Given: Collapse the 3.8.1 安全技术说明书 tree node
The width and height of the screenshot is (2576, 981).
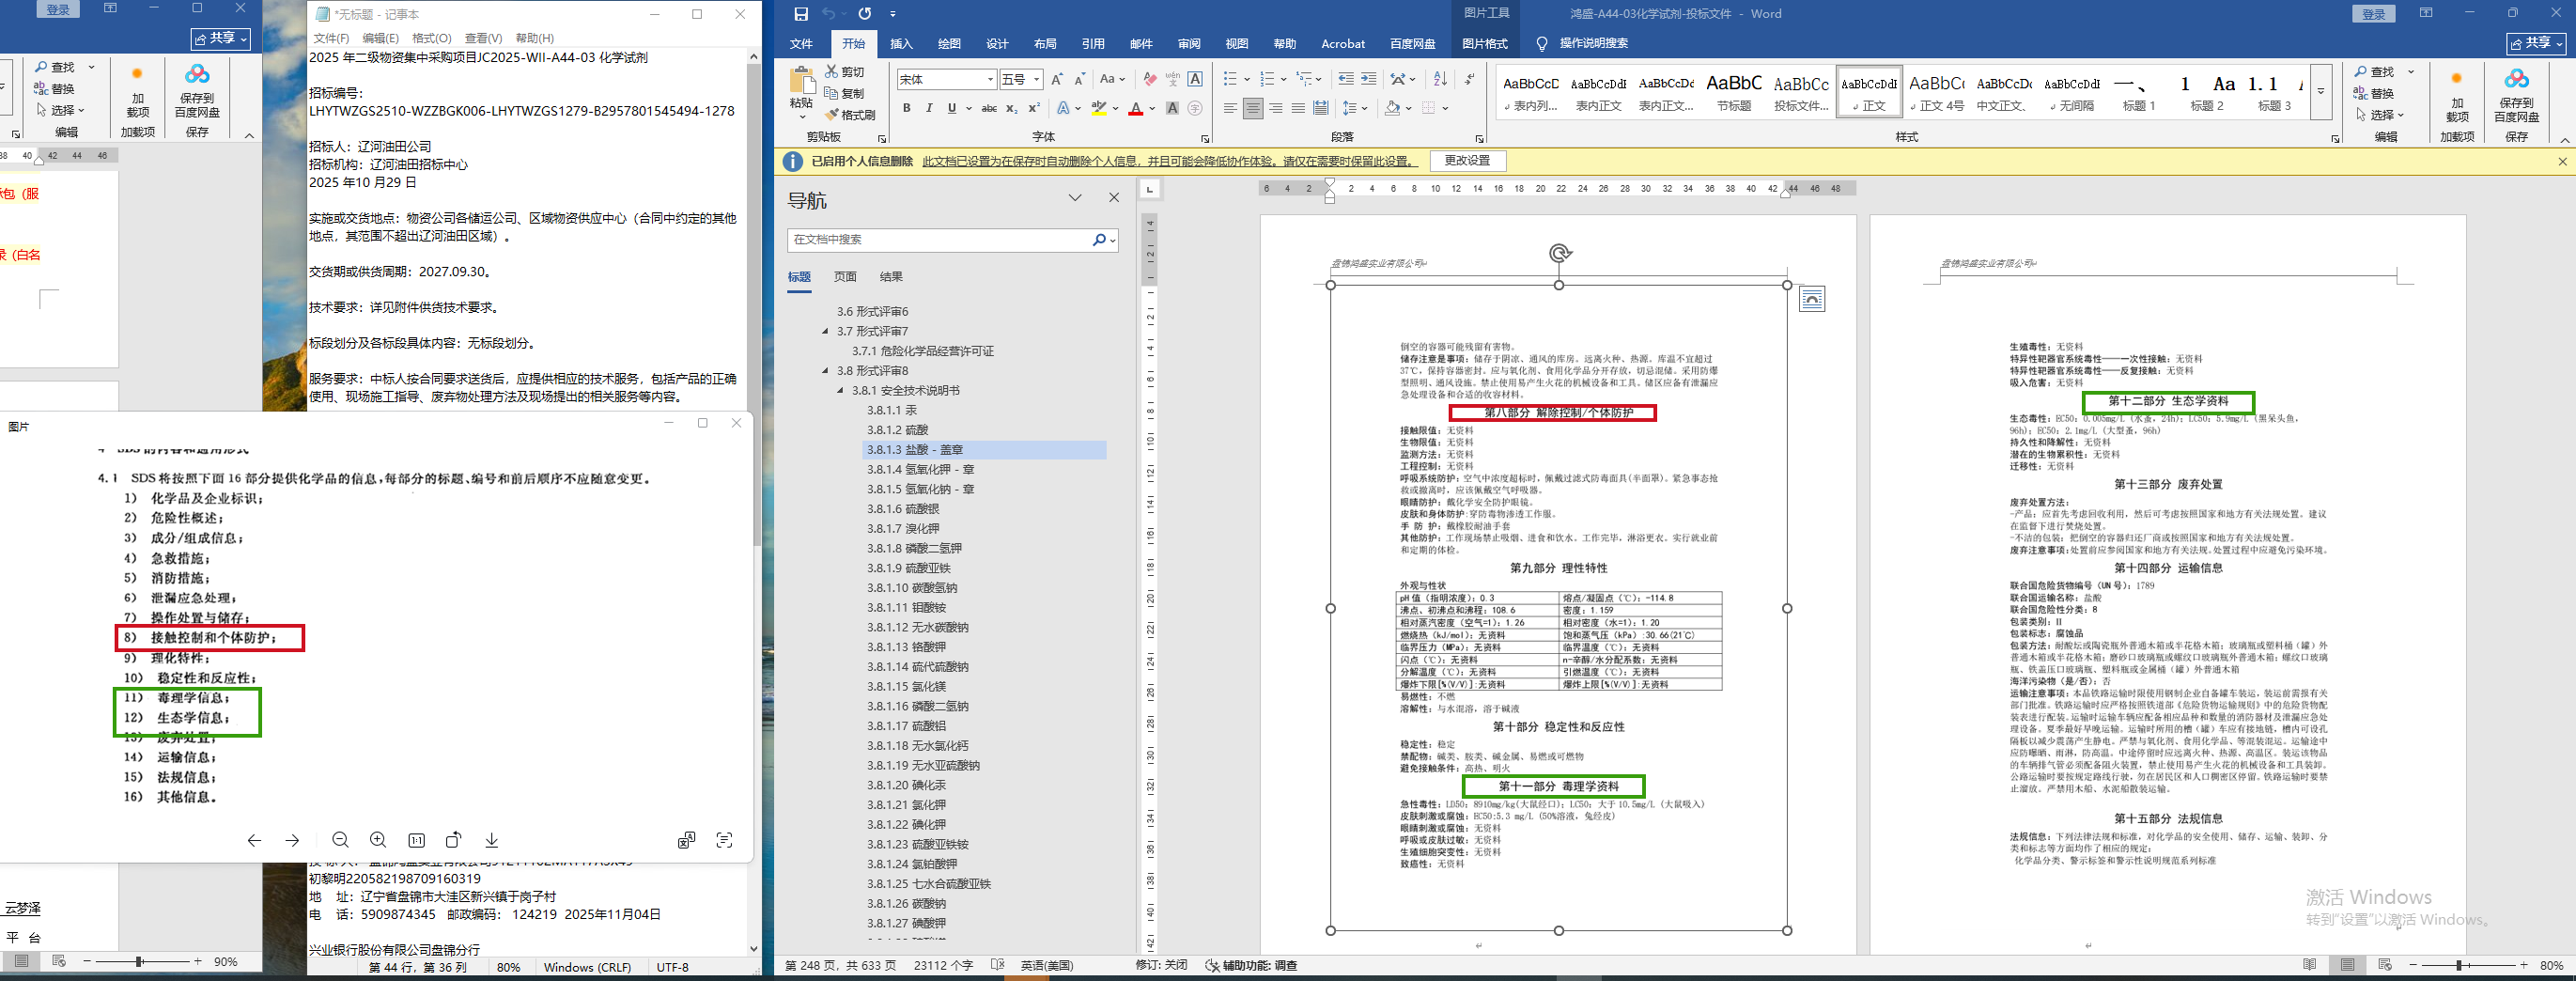Looking at the screenshot, I should click(x=840, y=391).
